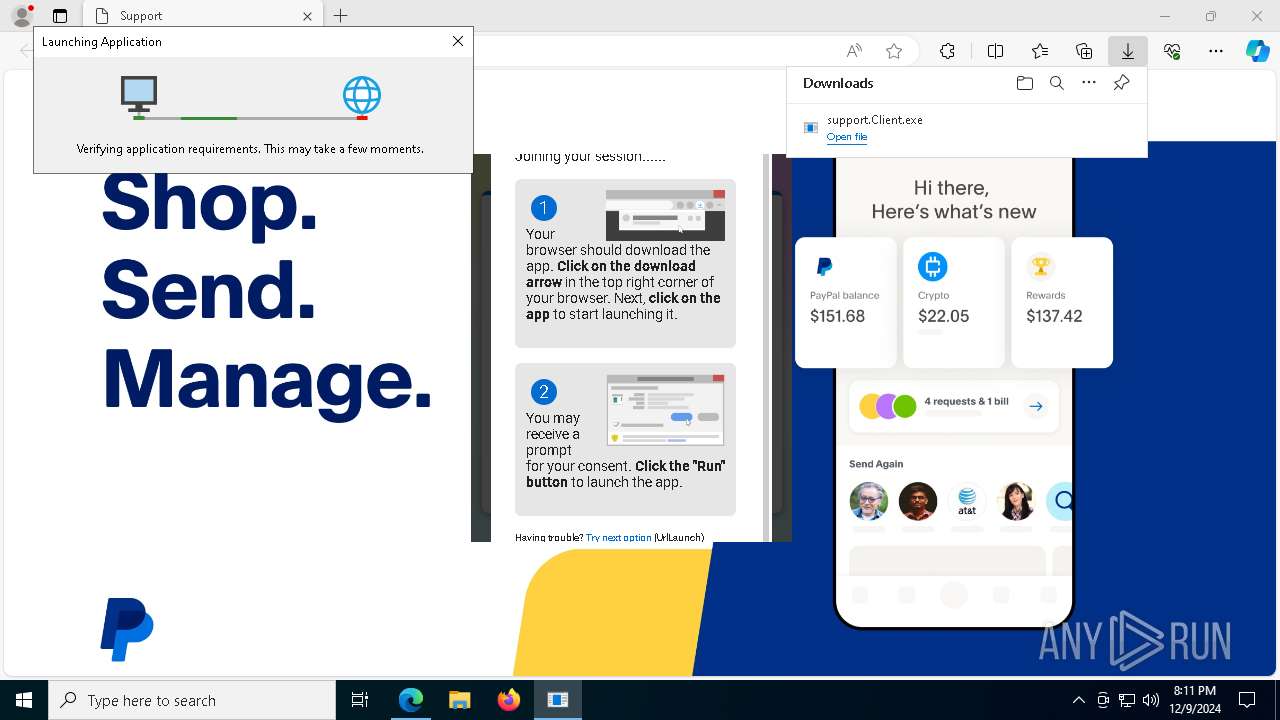
Task: Open the tab actions menu icon
Action: click(x=60, y=16)
